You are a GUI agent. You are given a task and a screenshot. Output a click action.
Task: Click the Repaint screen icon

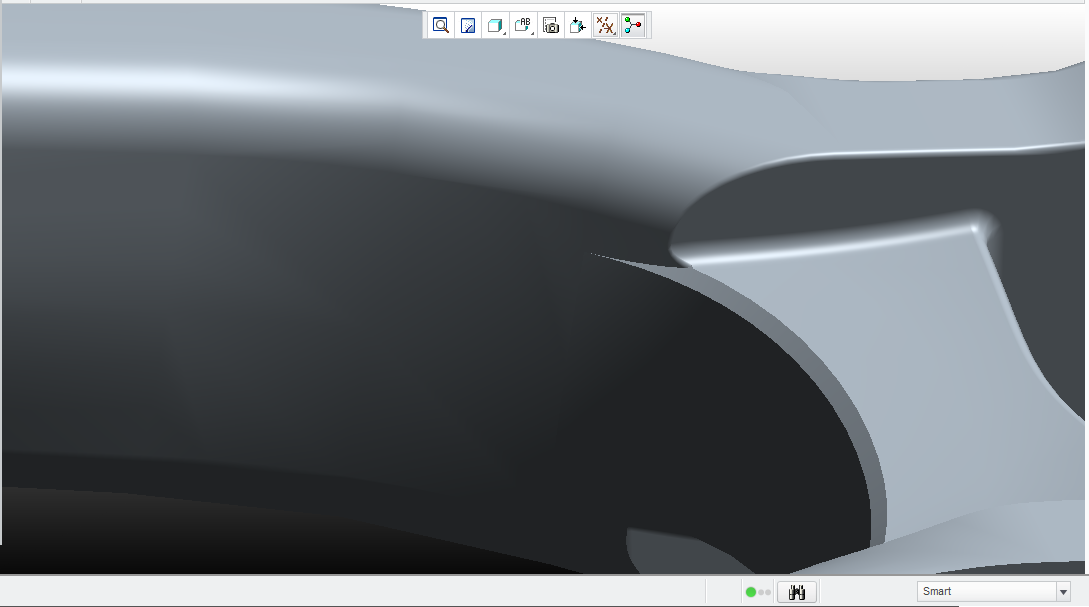tap(468, 26)
